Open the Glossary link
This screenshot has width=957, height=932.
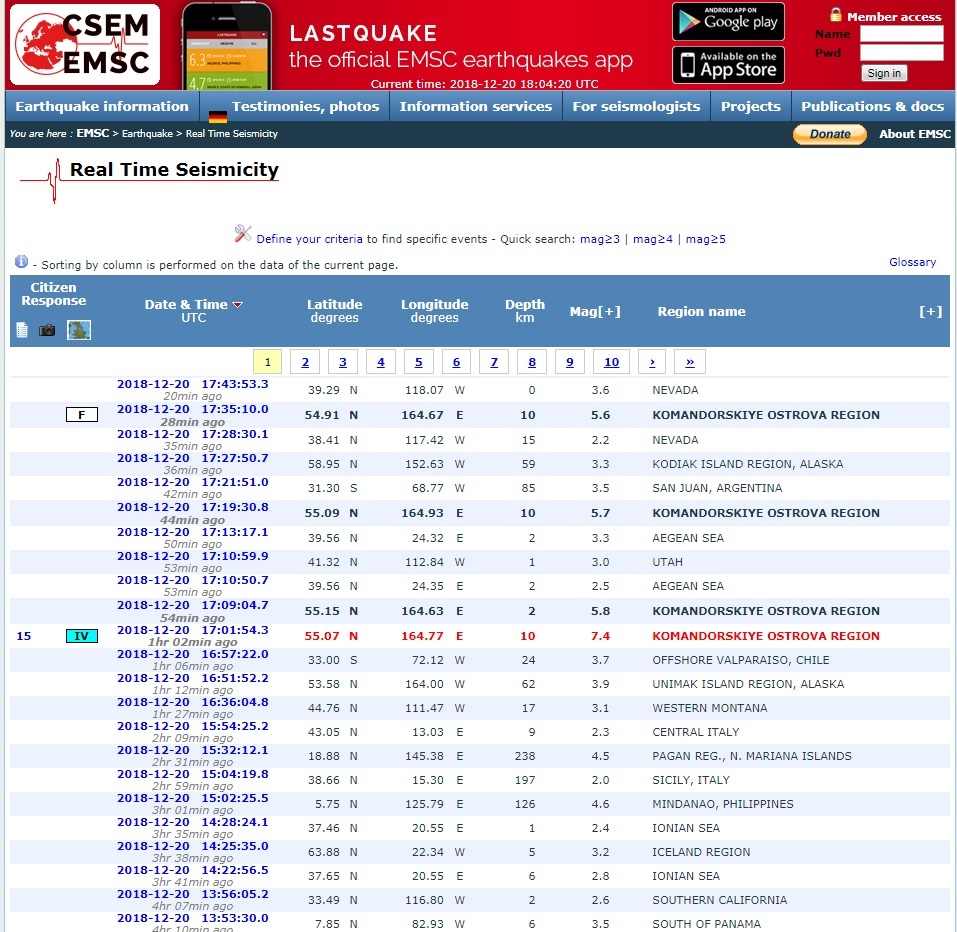click(x=912, y=262)
